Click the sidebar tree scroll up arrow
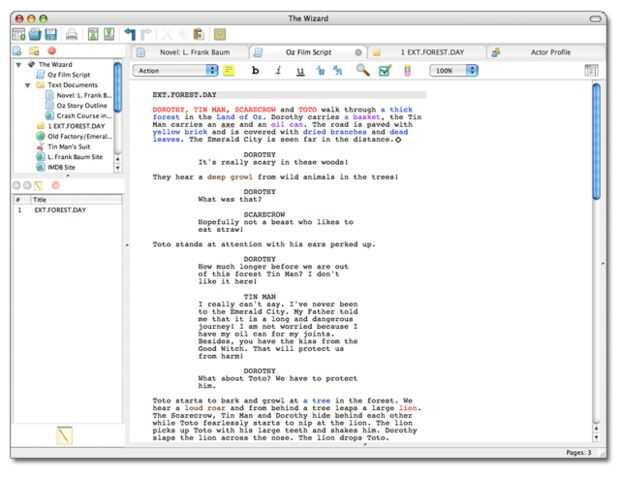Image resolution: width=620 pixels, height=481 pixels. (117, 159)
